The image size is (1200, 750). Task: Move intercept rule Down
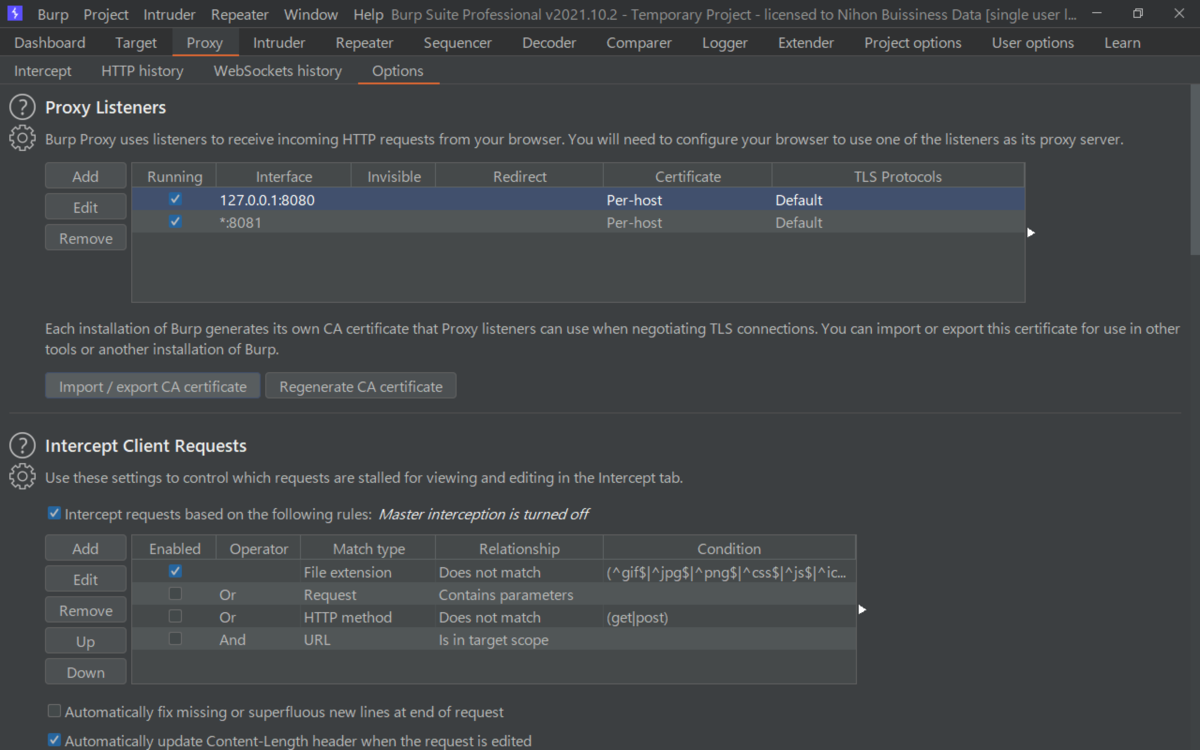[86, 672]
